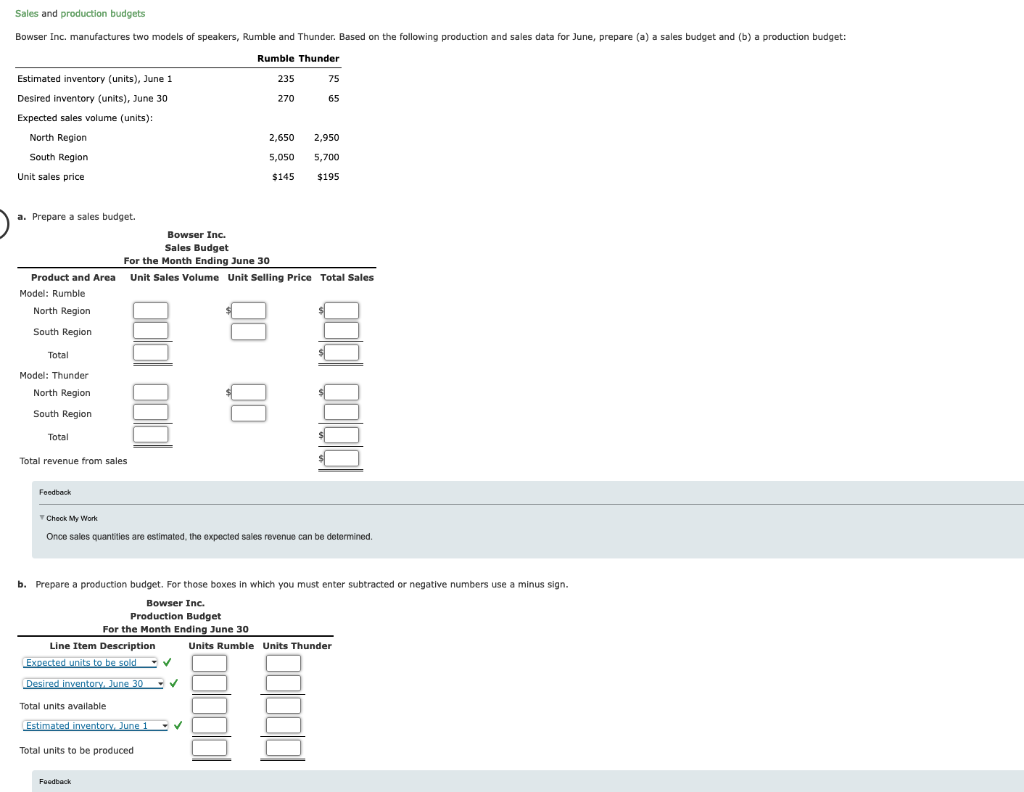Click 'Unit Selling Price' column header
The image size is (1024, 792).
pos(270,277)
